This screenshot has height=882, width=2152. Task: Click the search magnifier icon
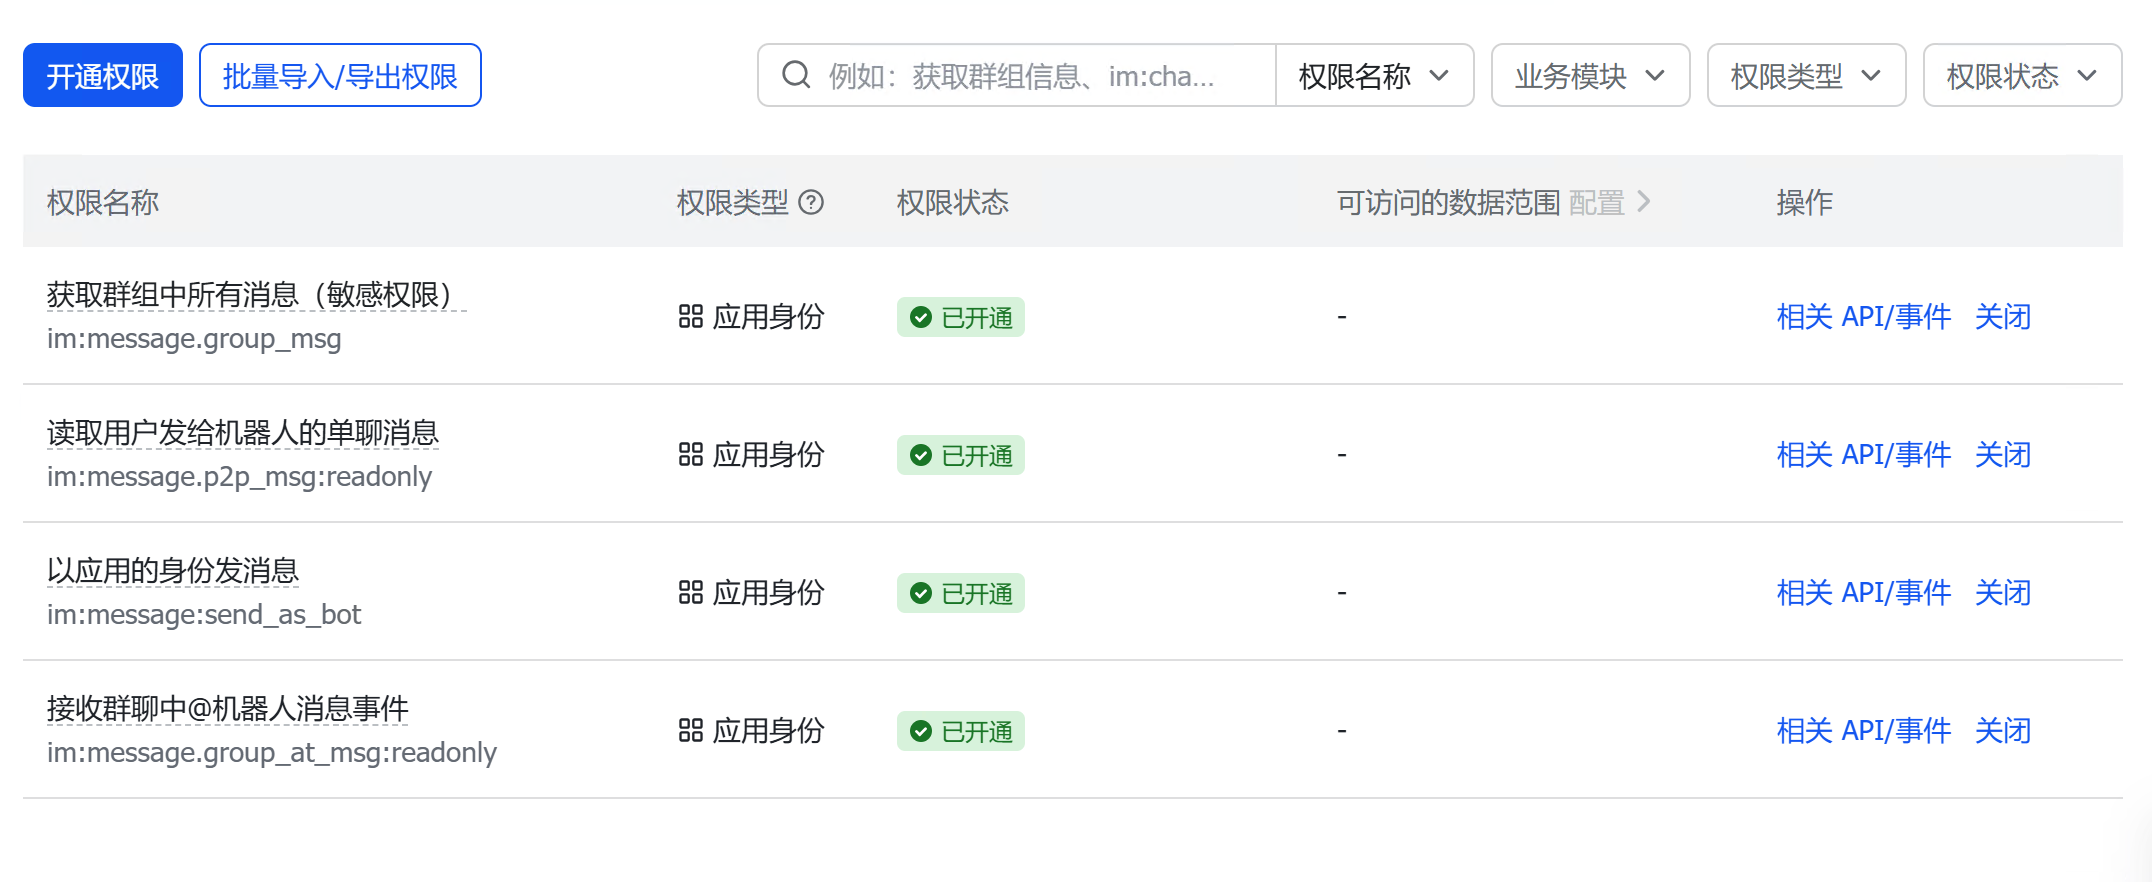click(x=796, y=75)
